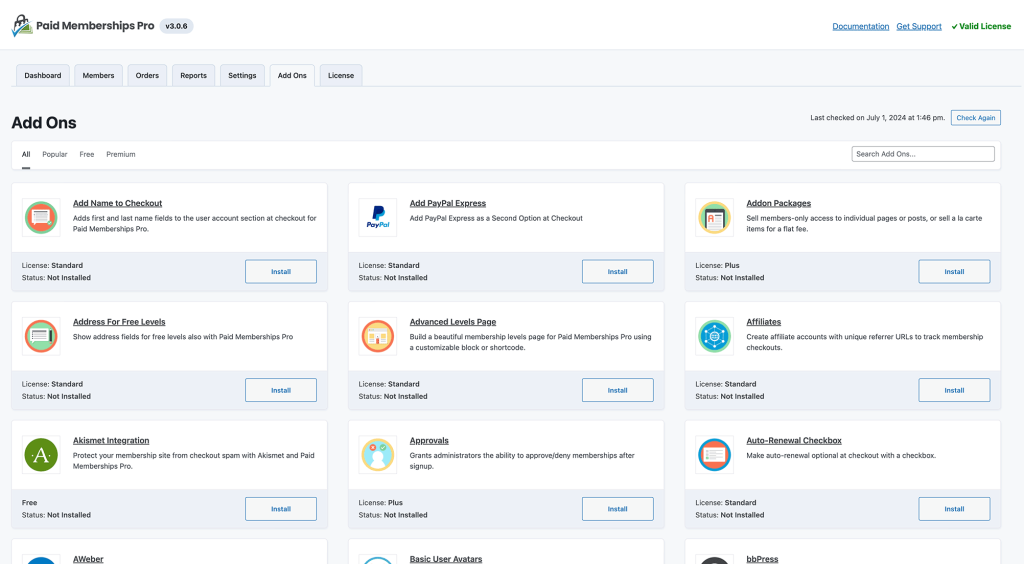The height and width of the screenshot is (564, 1024).
Task: Open the AWeber title link
Action: coord(88,559)
